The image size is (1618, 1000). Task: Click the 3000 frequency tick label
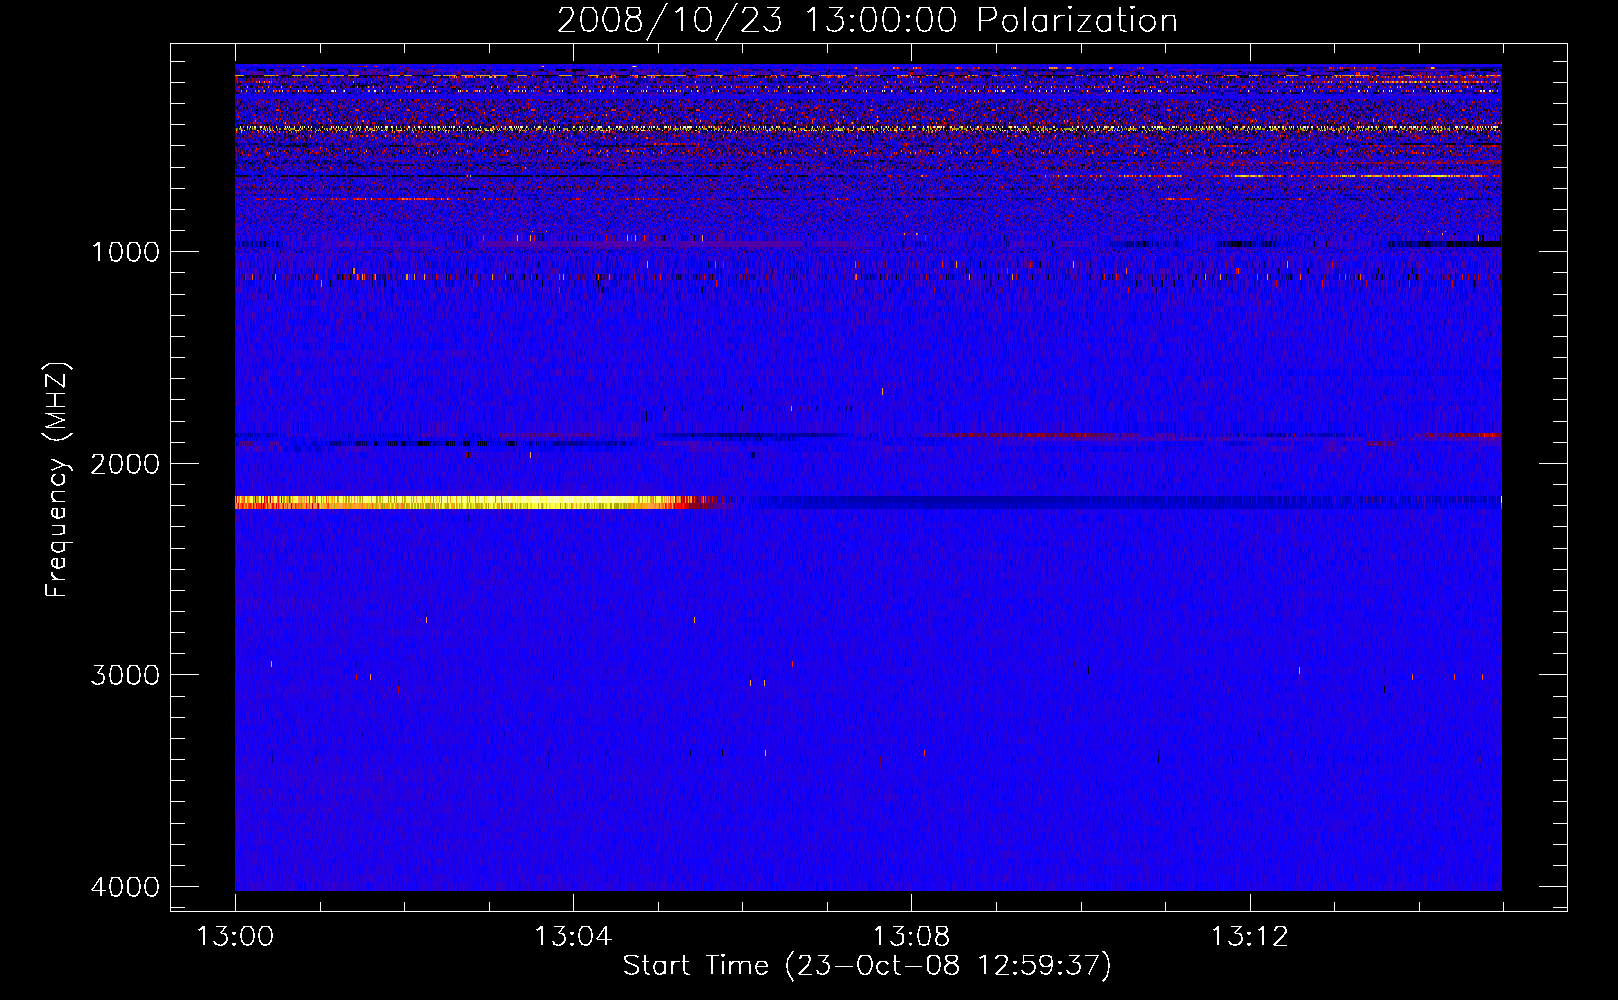point(125,675)
